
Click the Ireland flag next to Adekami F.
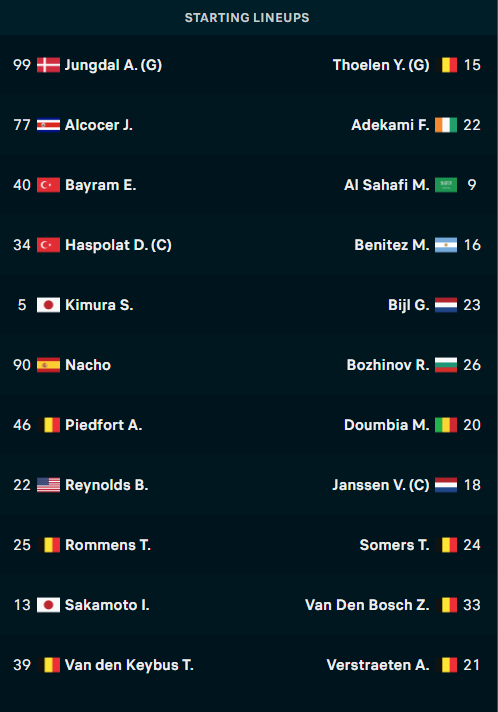[446, 125]
